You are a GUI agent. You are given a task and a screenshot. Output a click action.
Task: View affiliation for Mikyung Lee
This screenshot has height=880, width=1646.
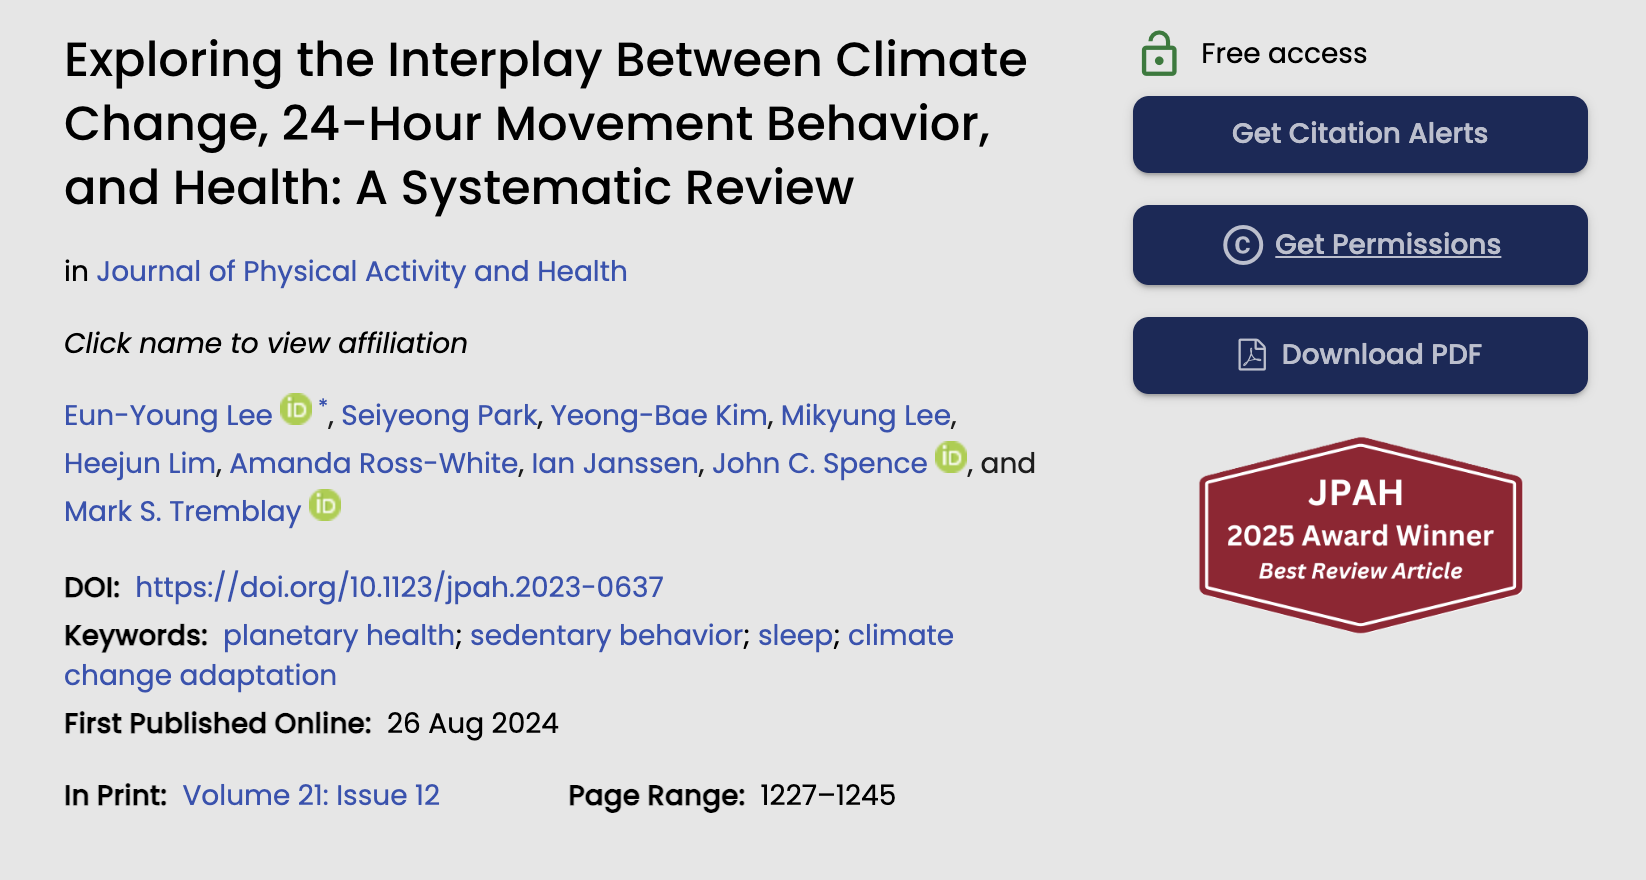[x=866, y=415]
